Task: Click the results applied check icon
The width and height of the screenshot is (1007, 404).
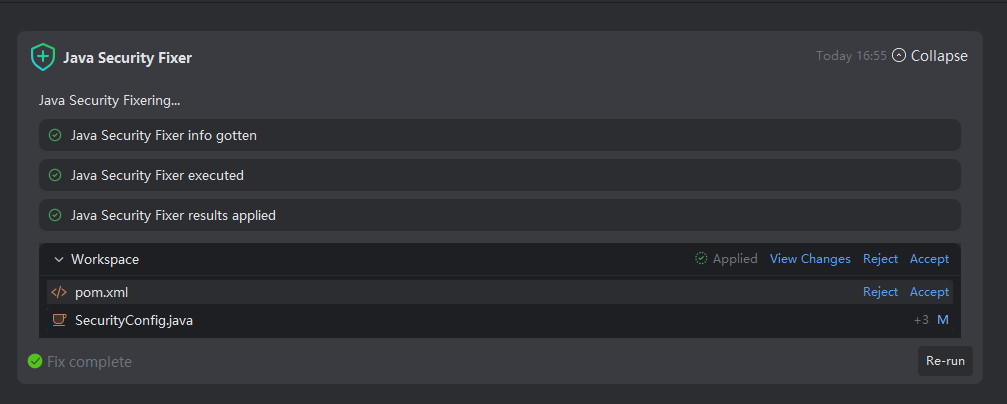Action: coord(55,215)
